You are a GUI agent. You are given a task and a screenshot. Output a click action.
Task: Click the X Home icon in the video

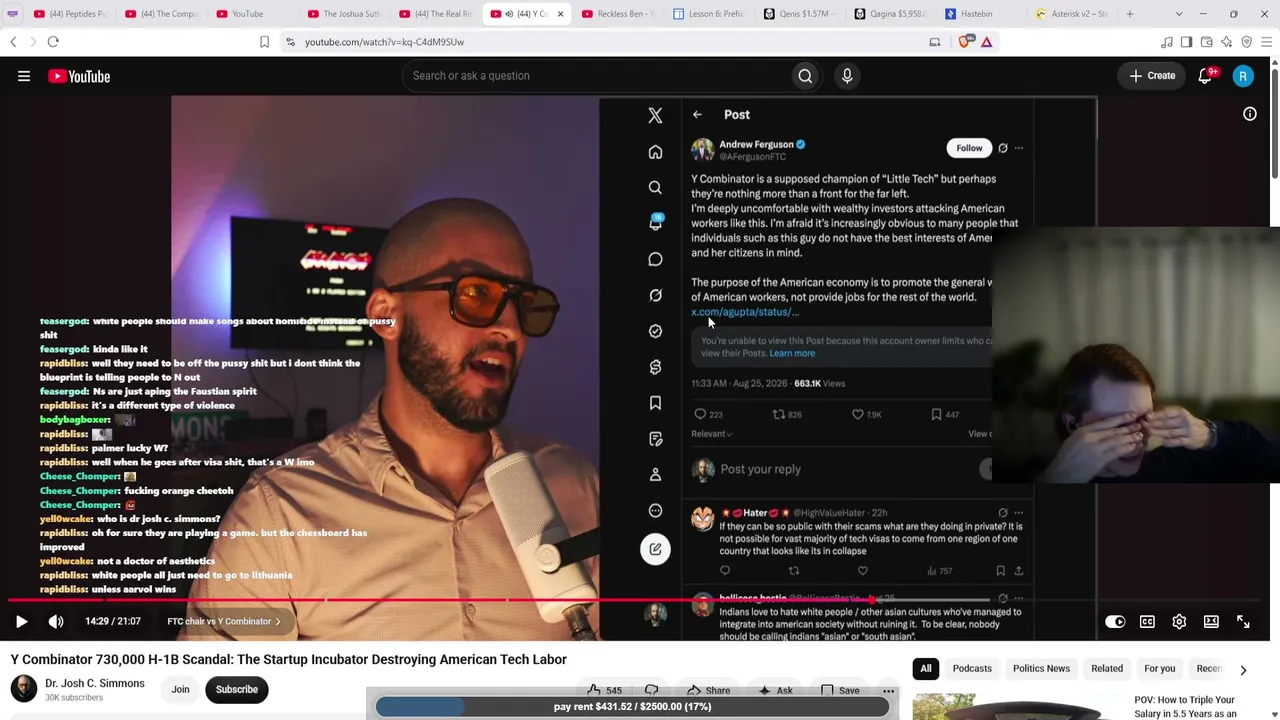click(655, 152)
